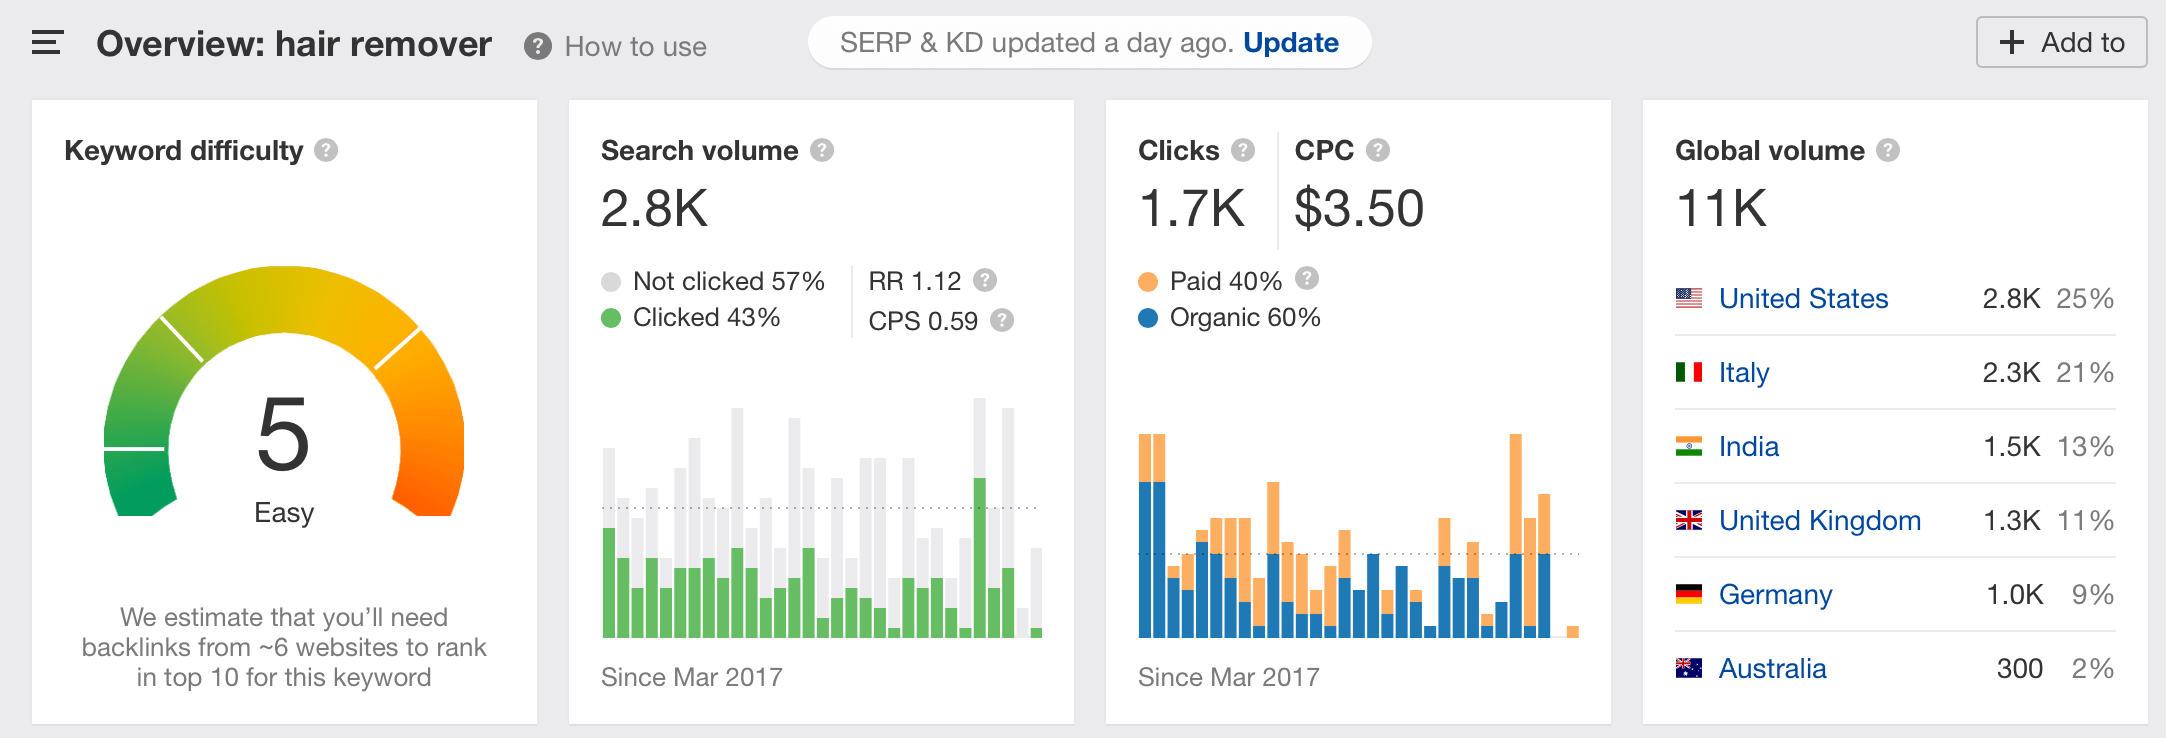Open the United States country link
Screen dimensions: 2166x738
pyautogui.click(x=1803, y=298)
